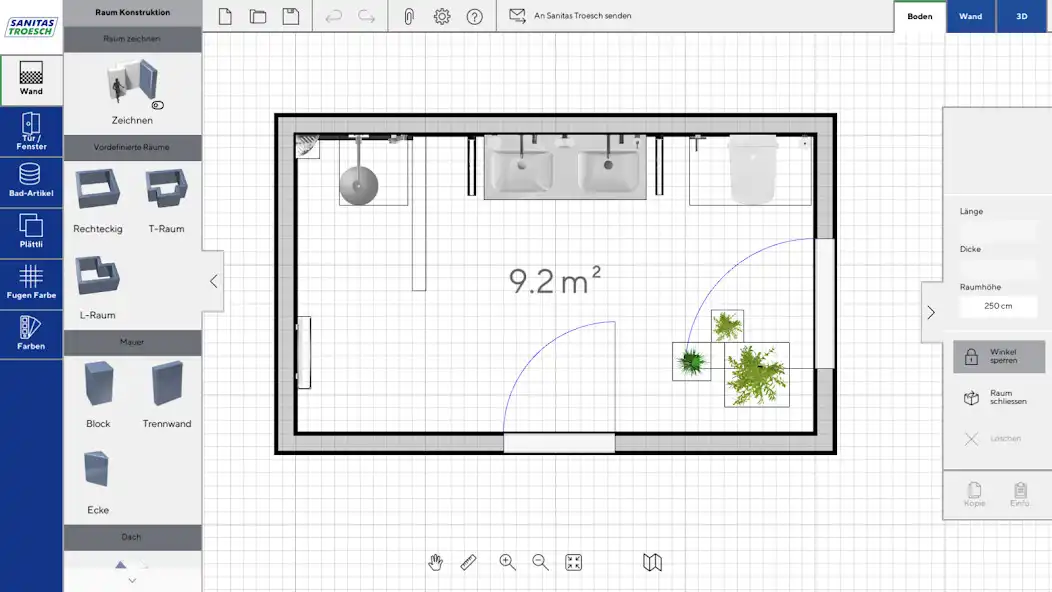The height and width of the screenshot is (592, 1052).
Task: Activate the ruler measuring tool
Action: tap(468, 562)
